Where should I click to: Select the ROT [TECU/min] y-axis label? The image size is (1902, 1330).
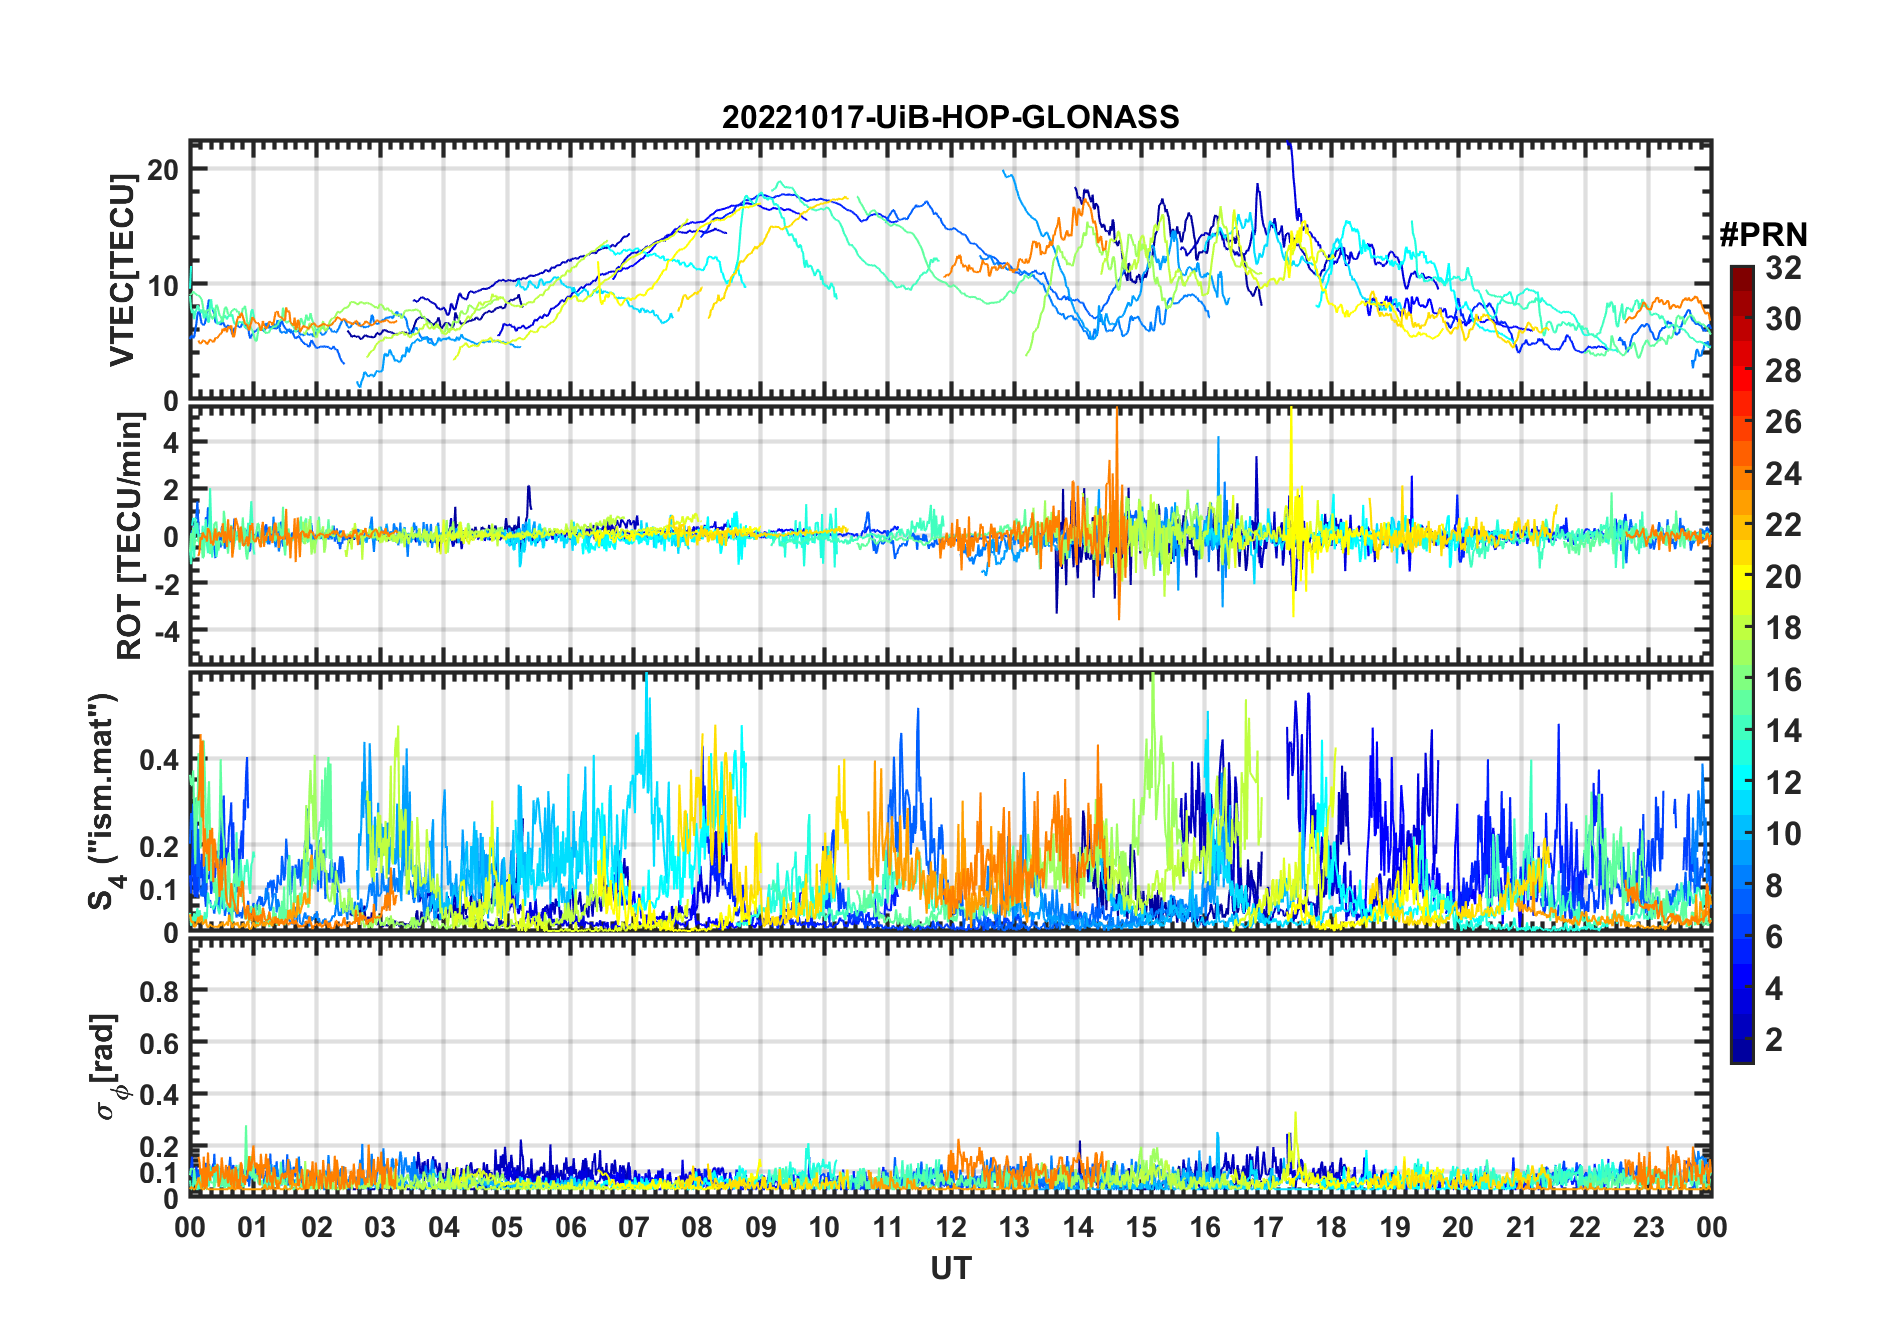coord(129,536)
